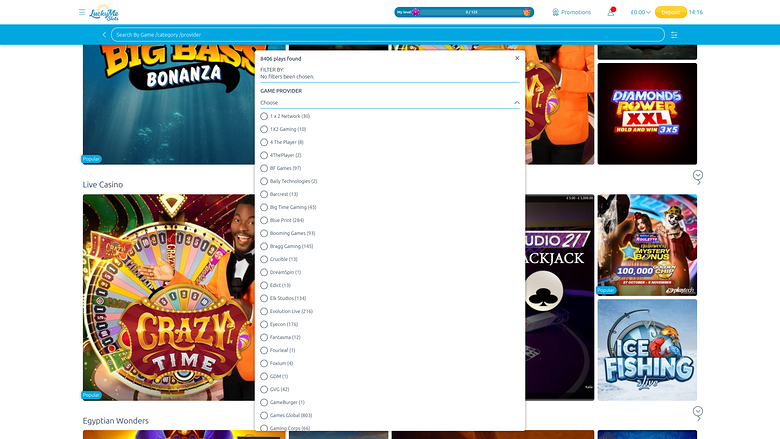The width and height of the screenshot is (780, 439).
Task: Open filter settings sliders icon
Action: point(674,35)
